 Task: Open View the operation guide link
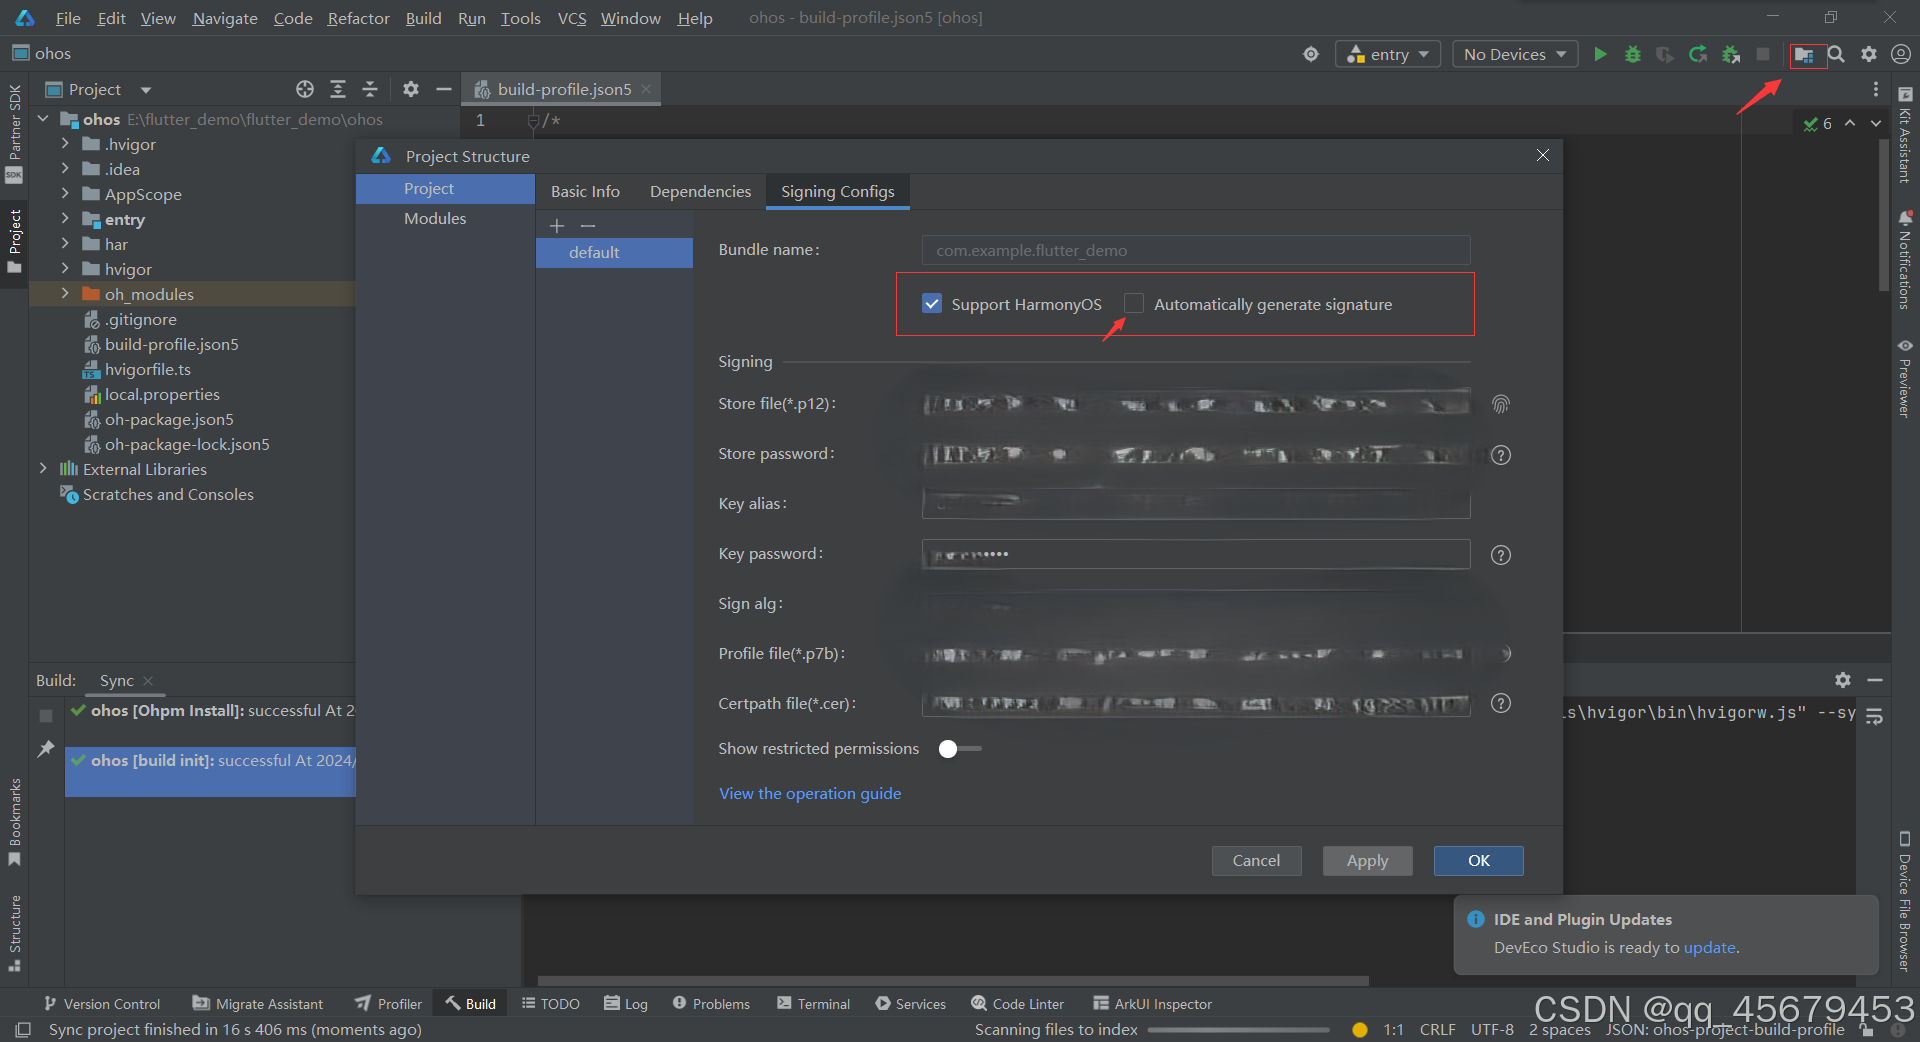tap(810, 793)
